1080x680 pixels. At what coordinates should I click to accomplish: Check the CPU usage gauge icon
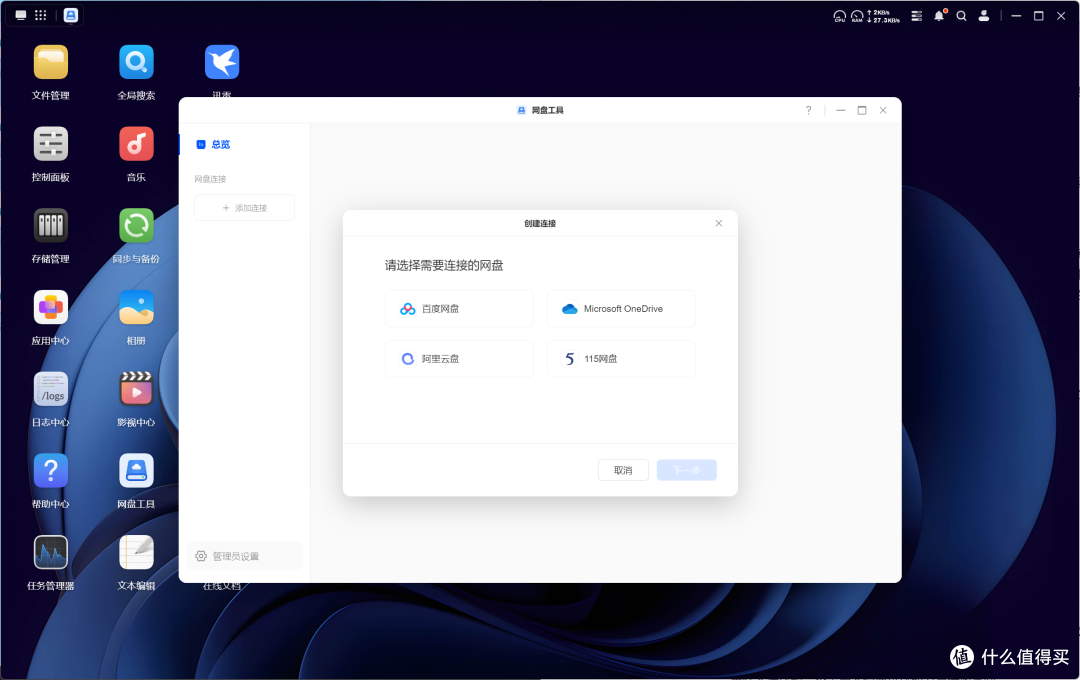pos(840,16)
